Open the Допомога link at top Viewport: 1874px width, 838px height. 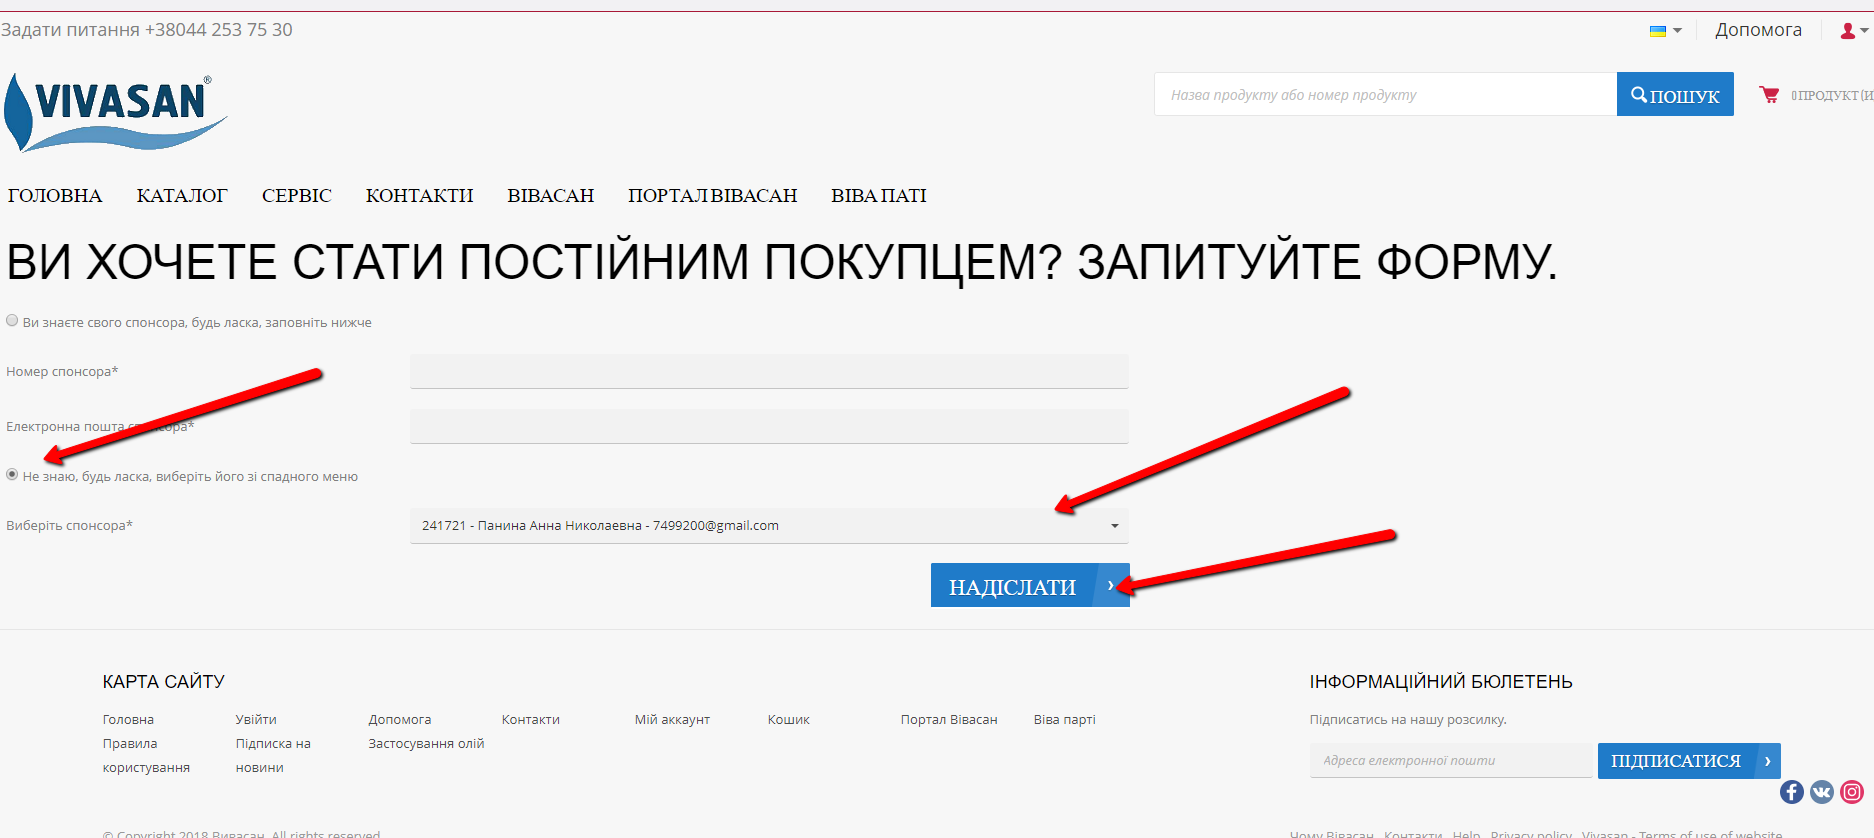[x=1758, y=30]
